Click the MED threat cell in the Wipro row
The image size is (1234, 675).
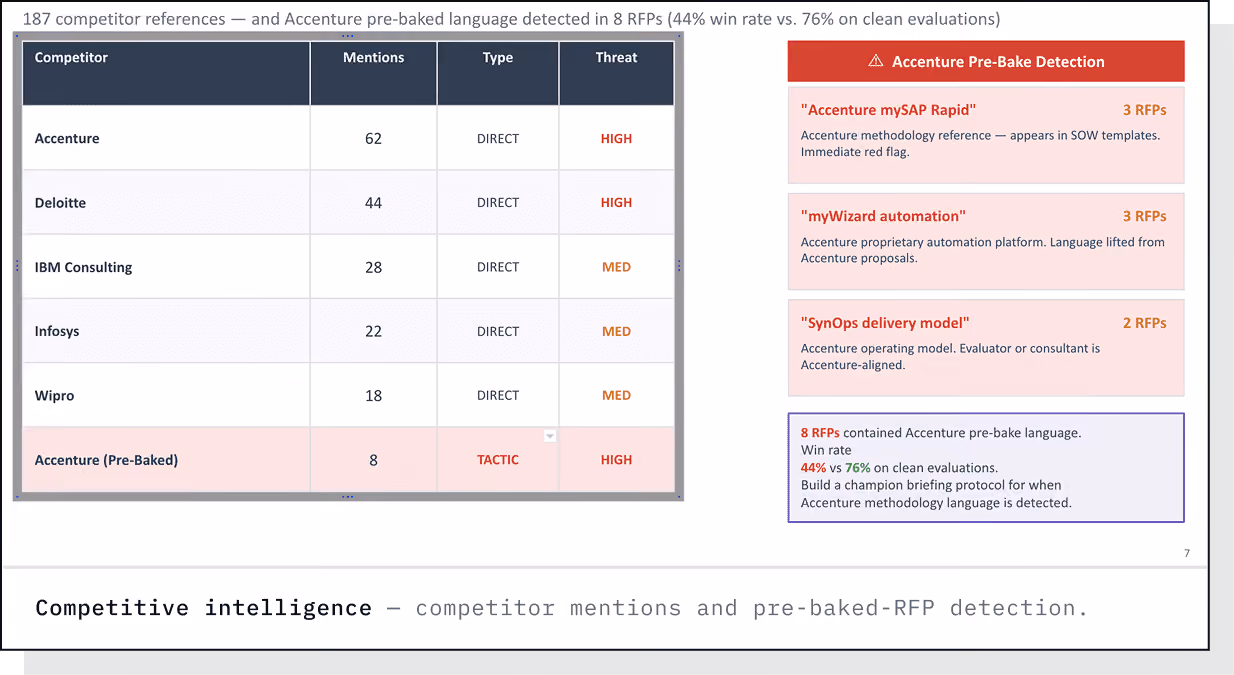pos(616,395)
